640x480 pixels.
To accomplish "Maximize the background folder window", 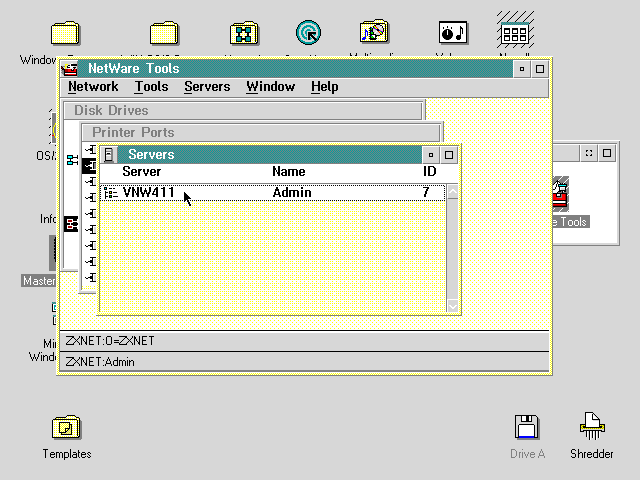I will (x=607, y=153).
